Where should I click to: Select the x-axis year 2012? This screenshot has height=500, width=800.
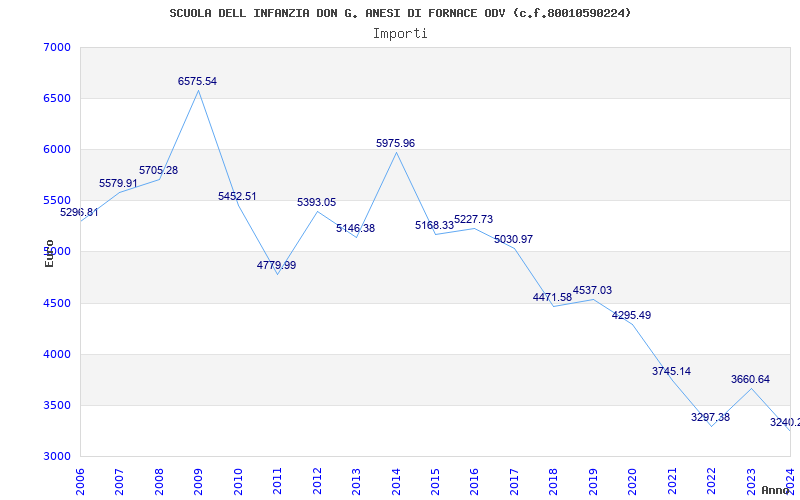tap(317, 482)
